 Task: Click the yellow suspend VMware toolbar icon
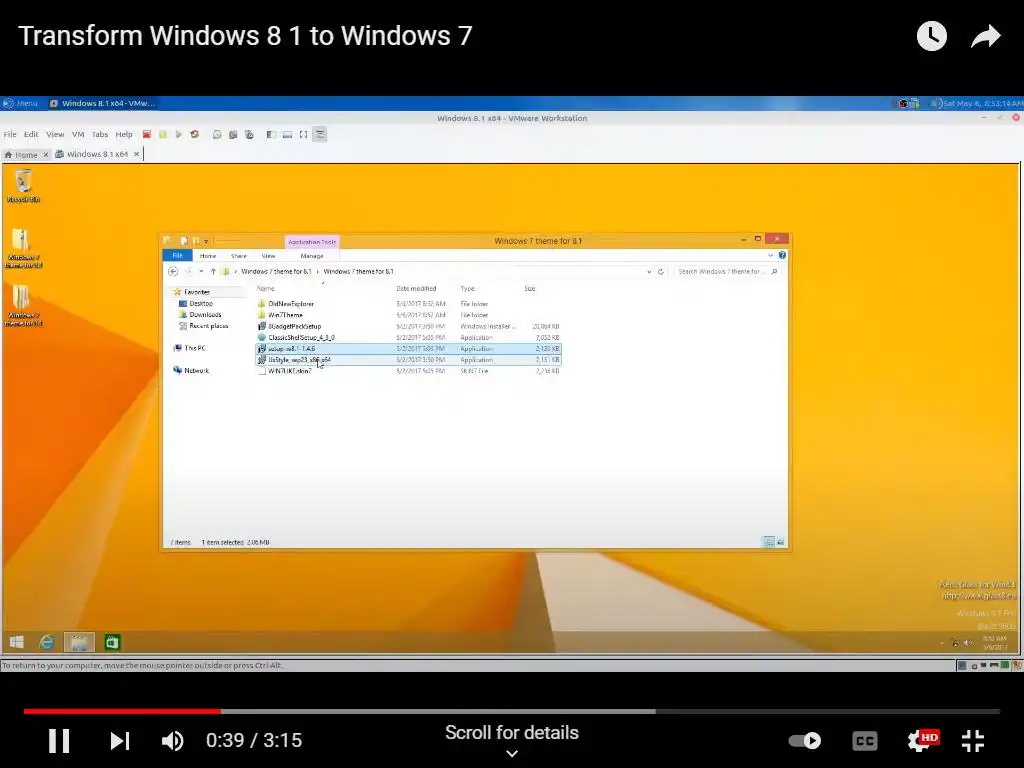[x=163, y=135]
